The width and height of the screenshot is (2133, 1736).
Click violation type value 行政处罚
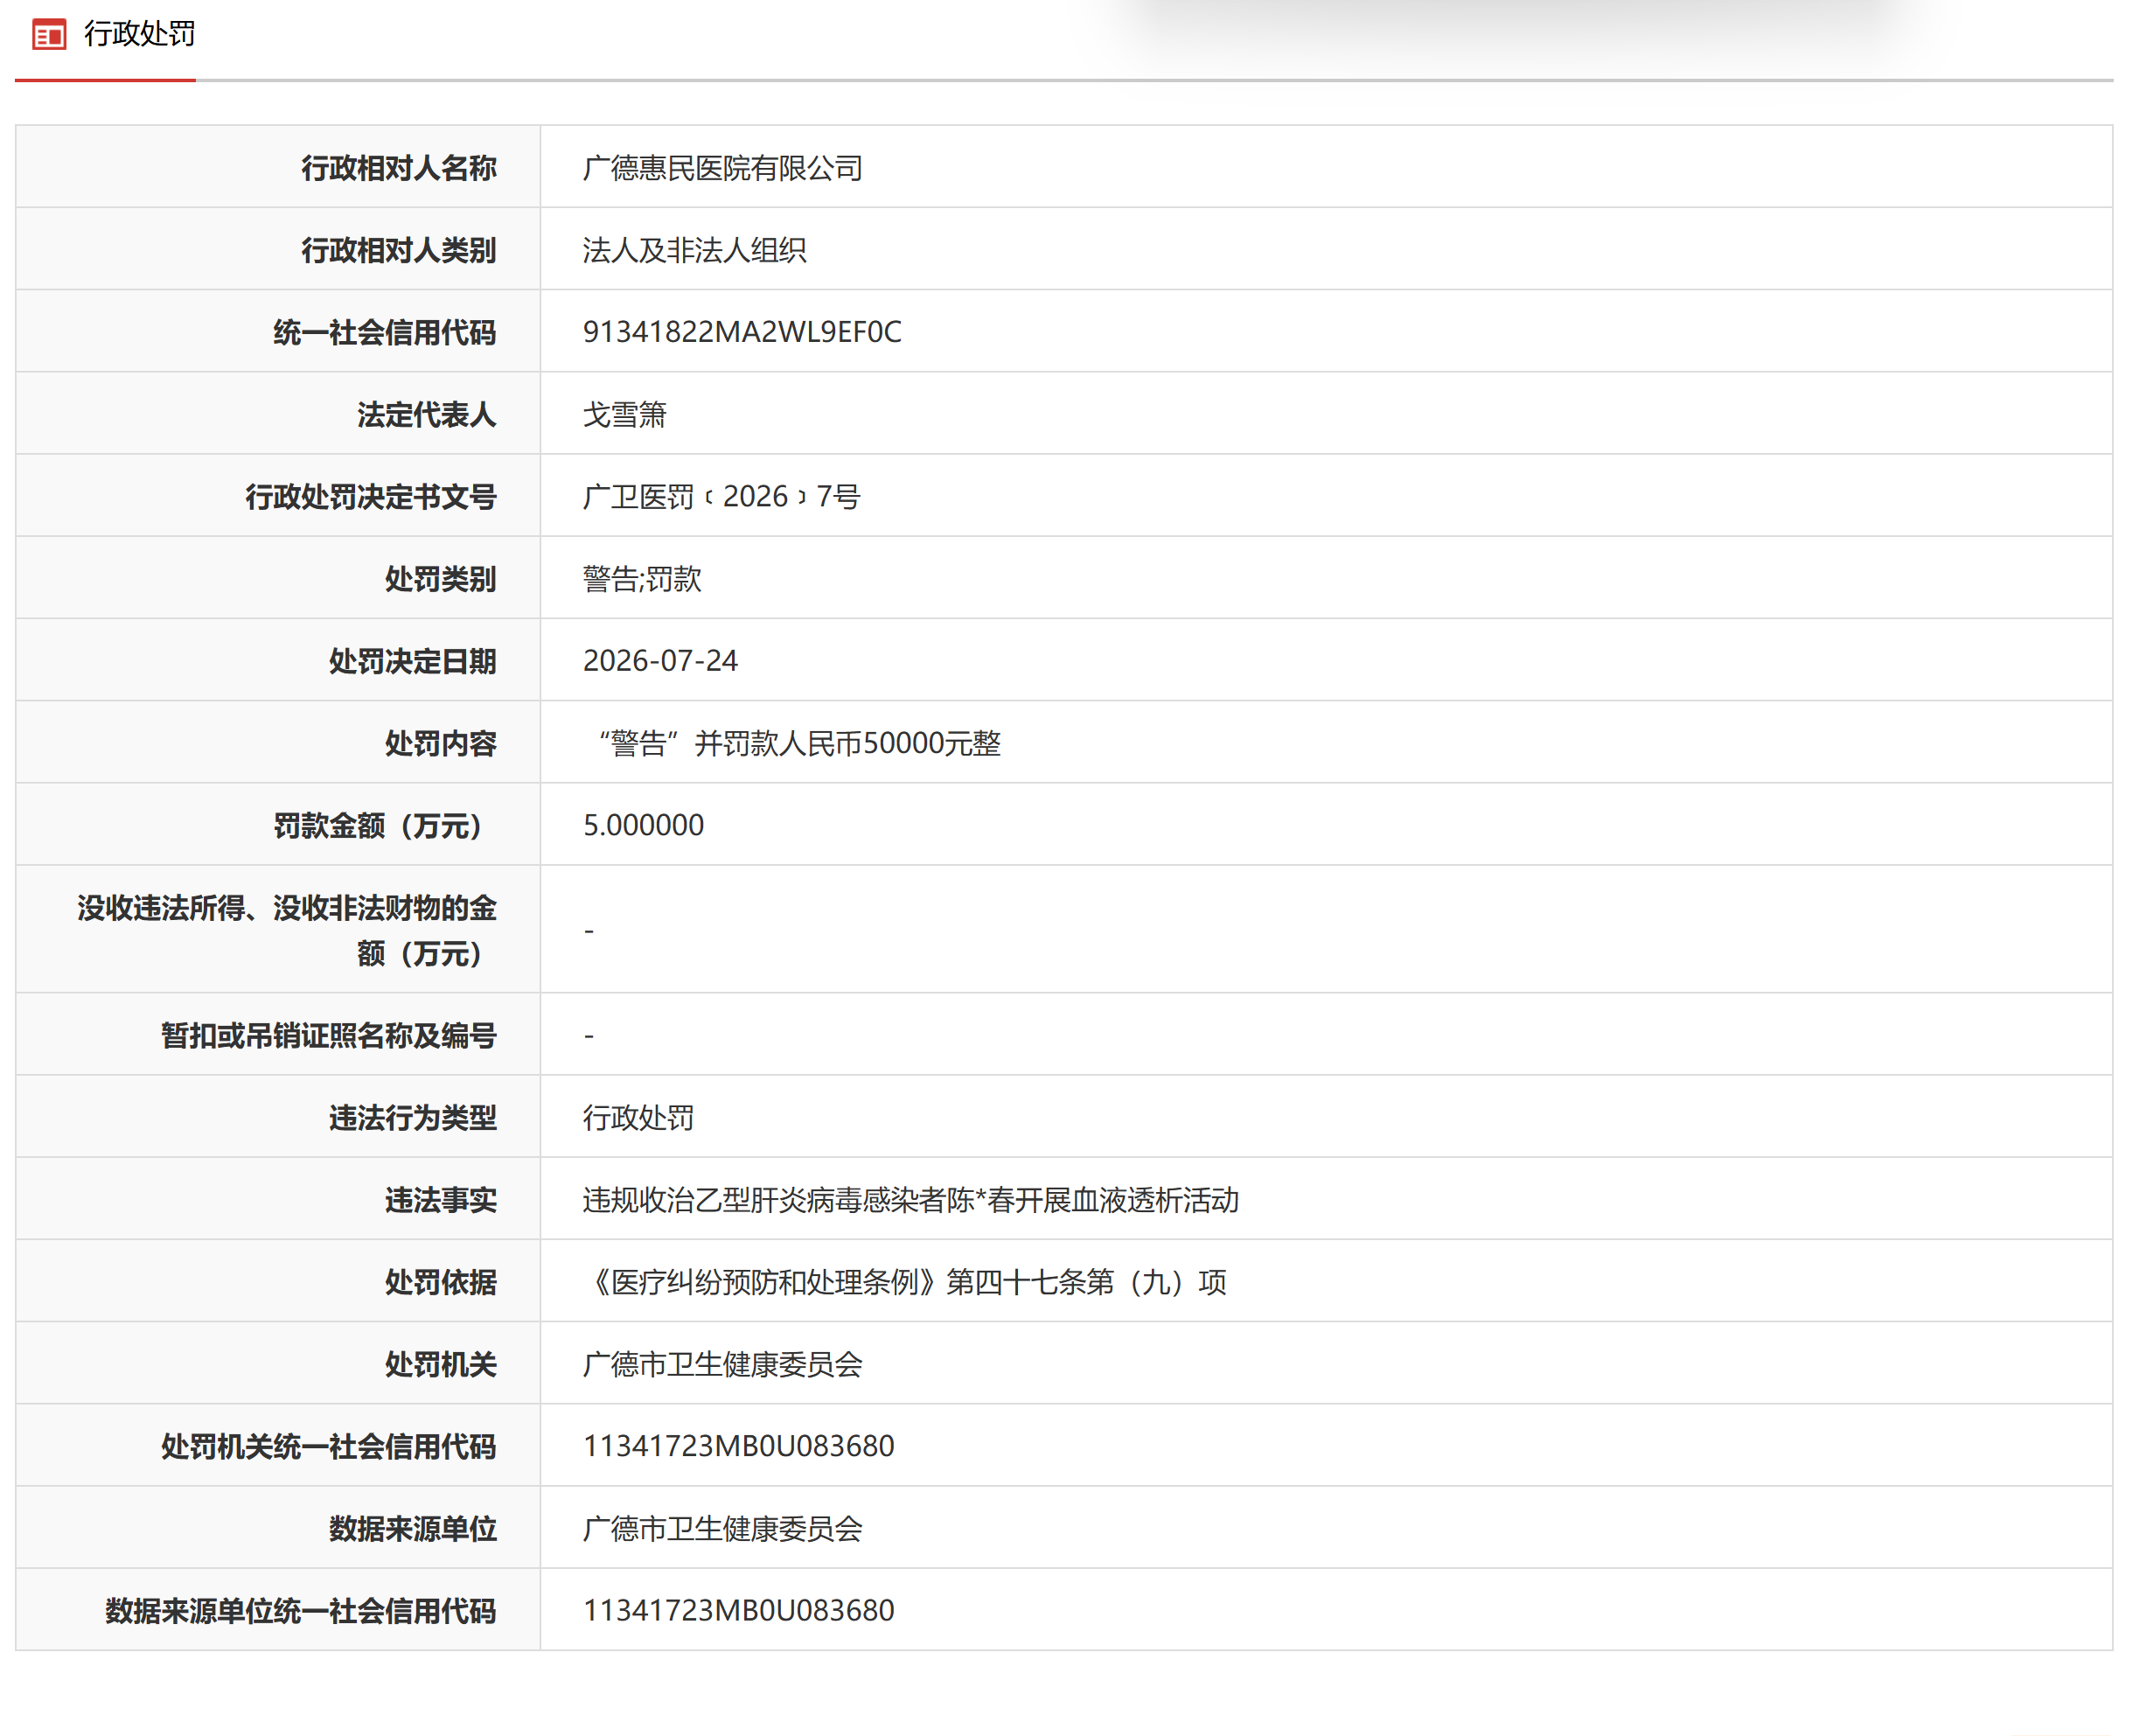tap(638, 1117)
